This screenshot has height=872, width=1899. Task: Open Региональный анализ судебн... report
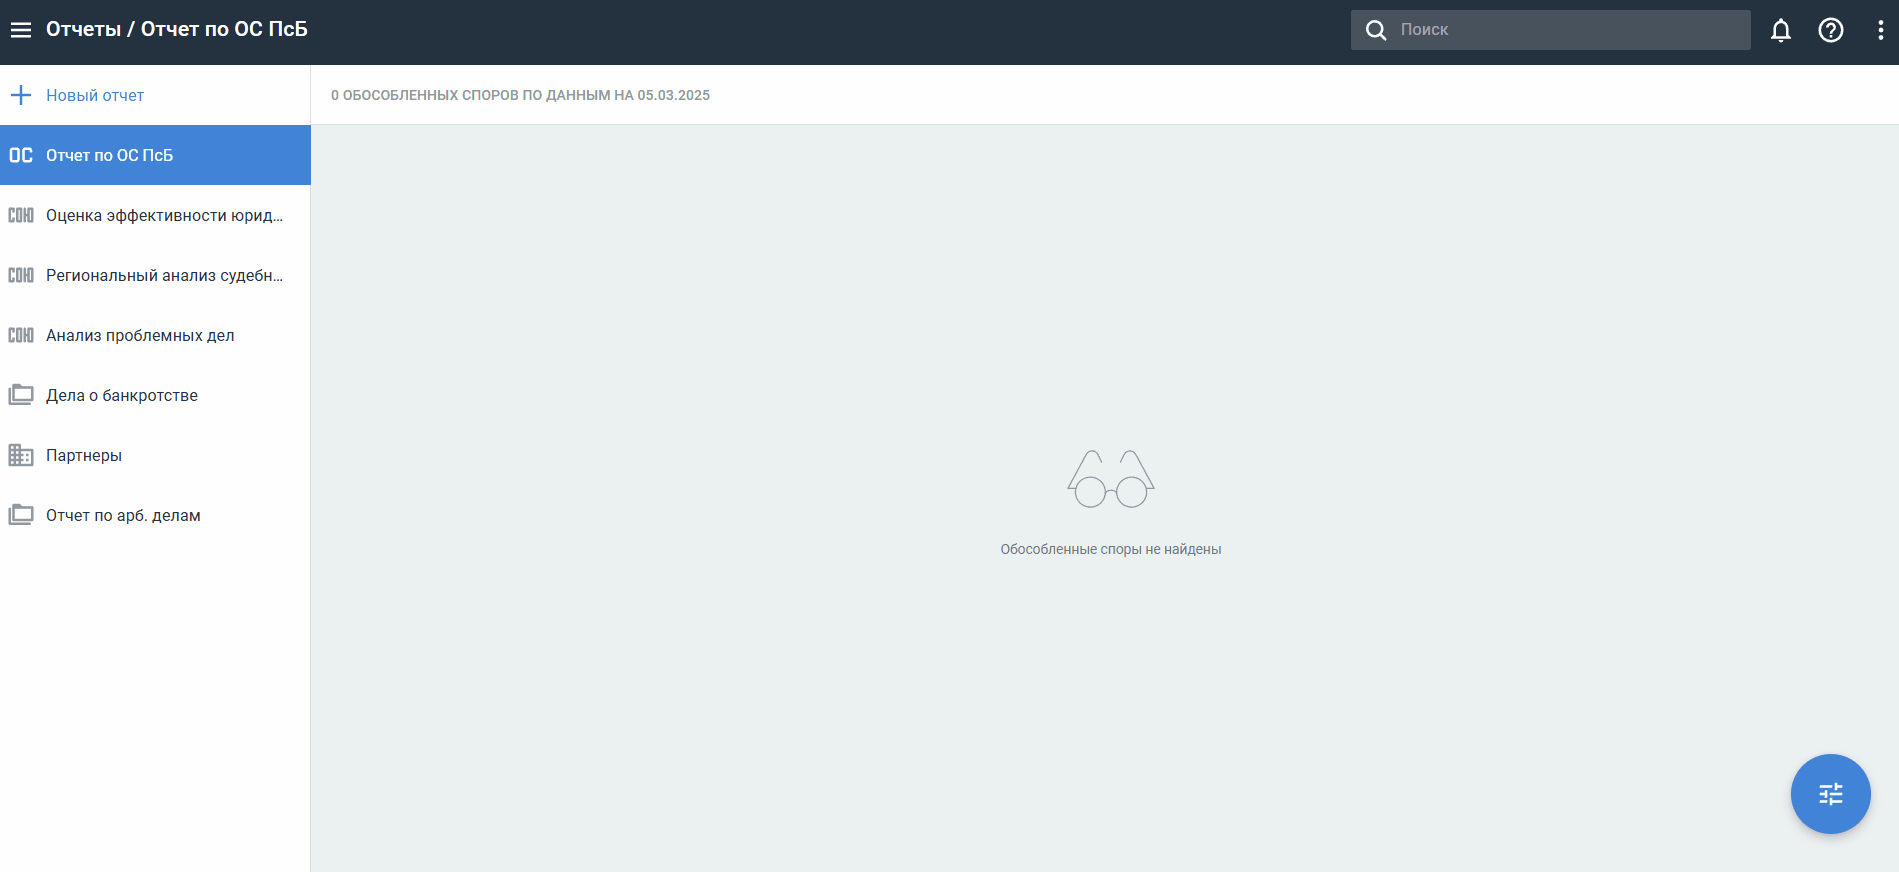(164, 275)
